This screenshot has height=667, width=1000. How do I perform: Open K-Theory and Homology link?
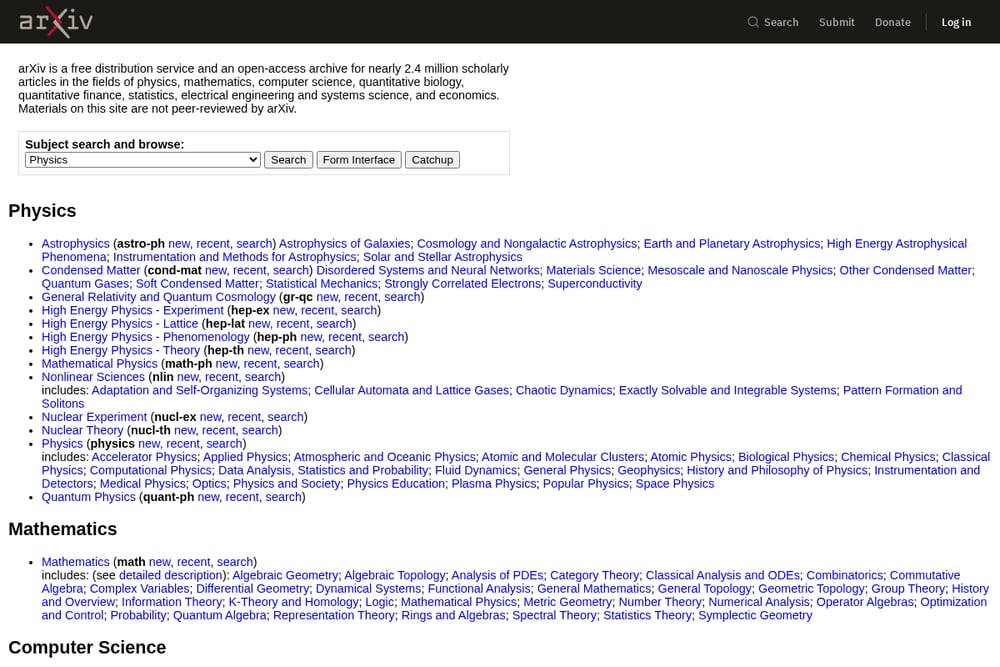point(293,603)
